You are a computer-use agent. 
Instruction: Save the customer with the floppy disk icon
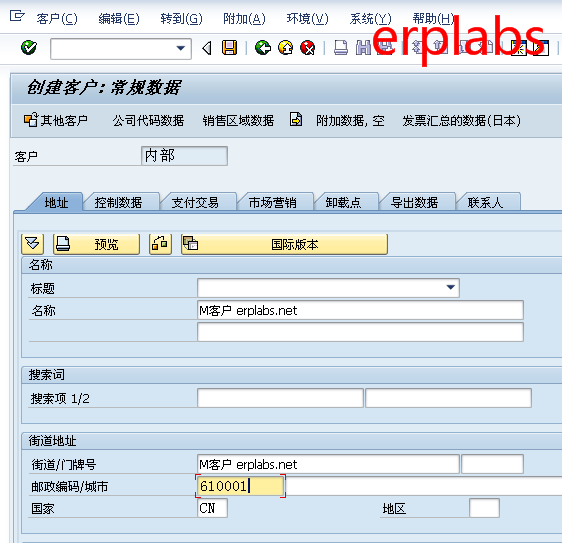point(229,48)
